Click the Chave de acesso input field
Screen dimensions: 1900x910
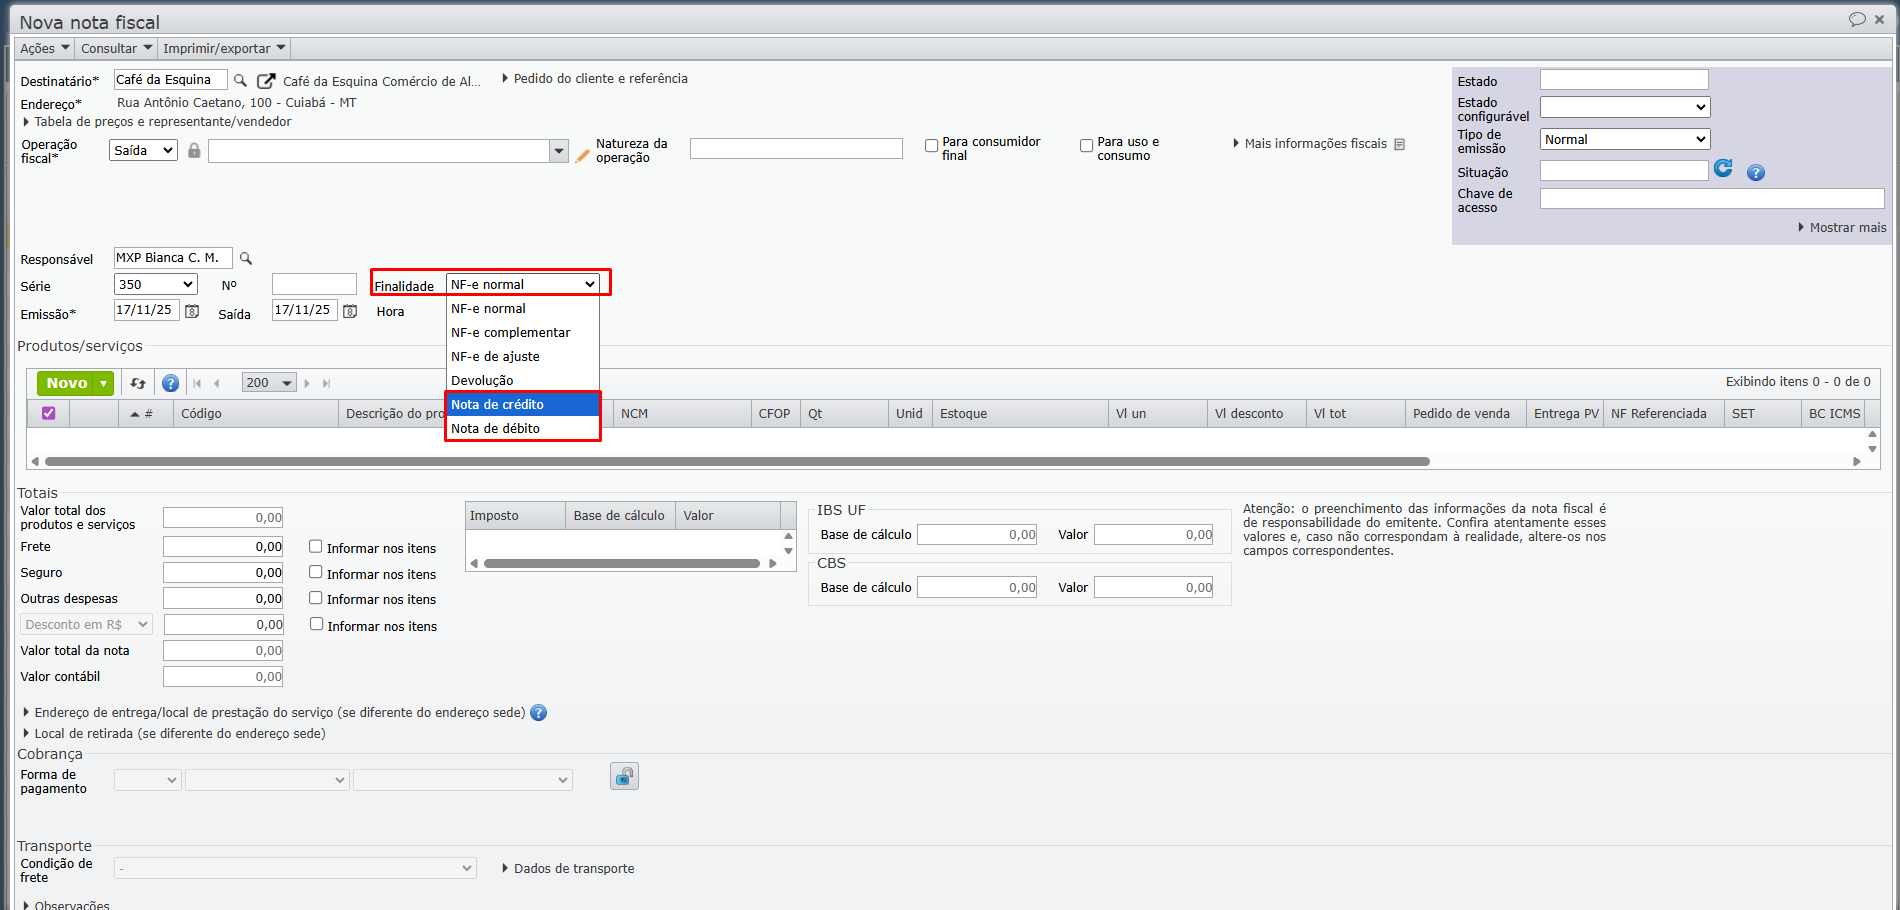click(1712, 199)
